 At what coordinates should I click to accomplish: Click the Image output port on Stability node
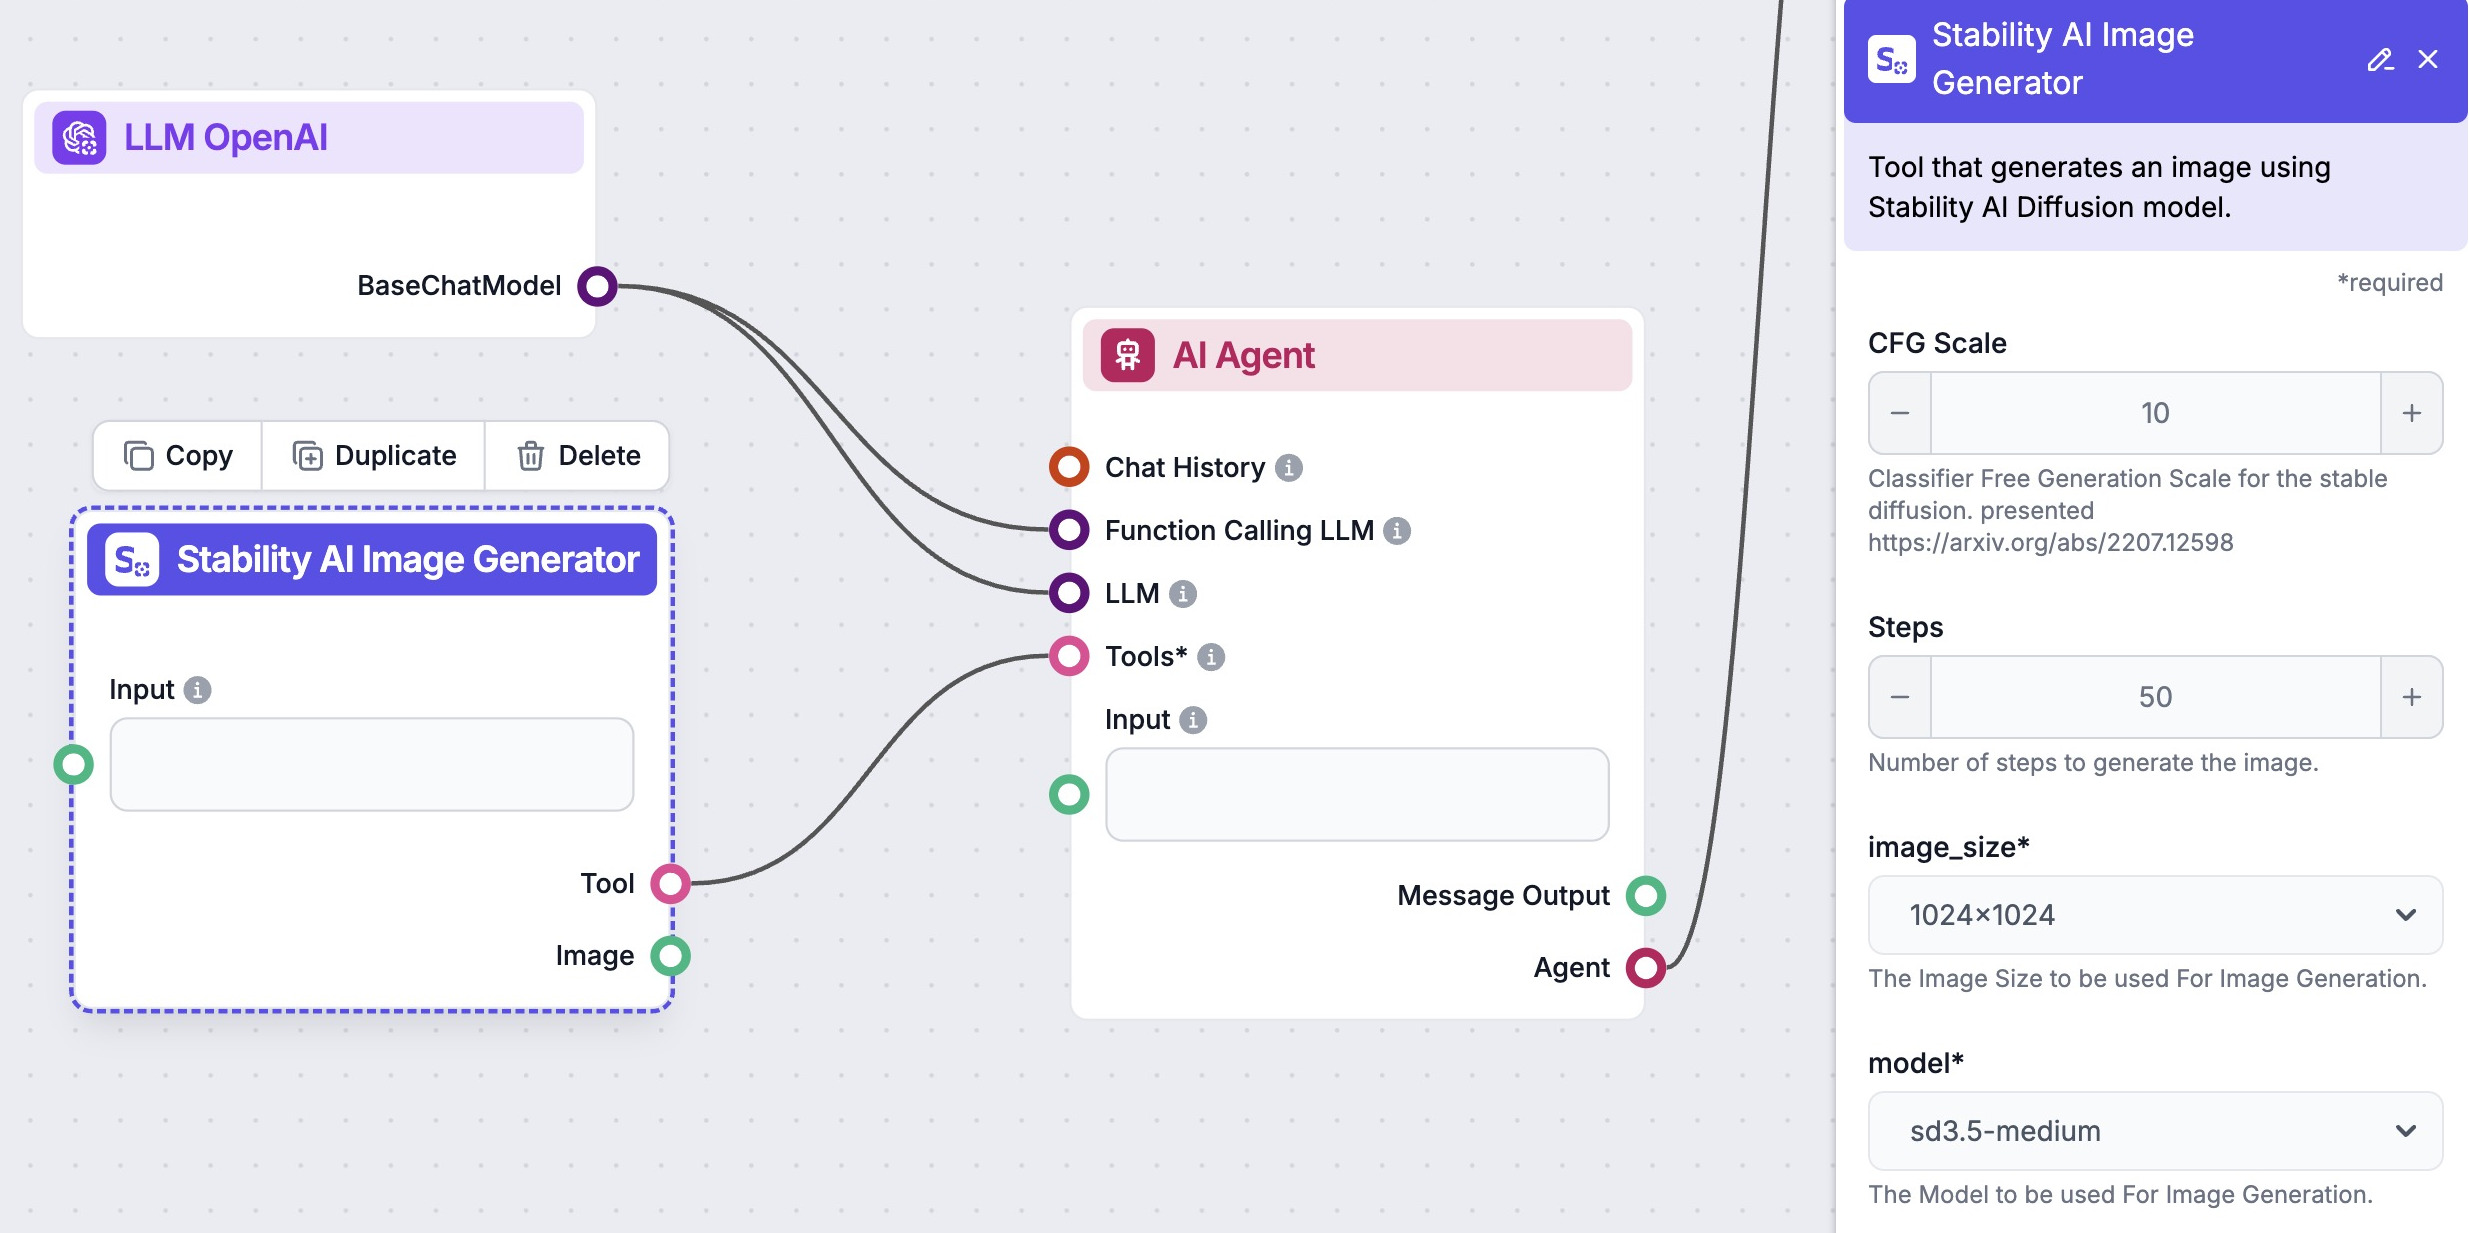670,956
